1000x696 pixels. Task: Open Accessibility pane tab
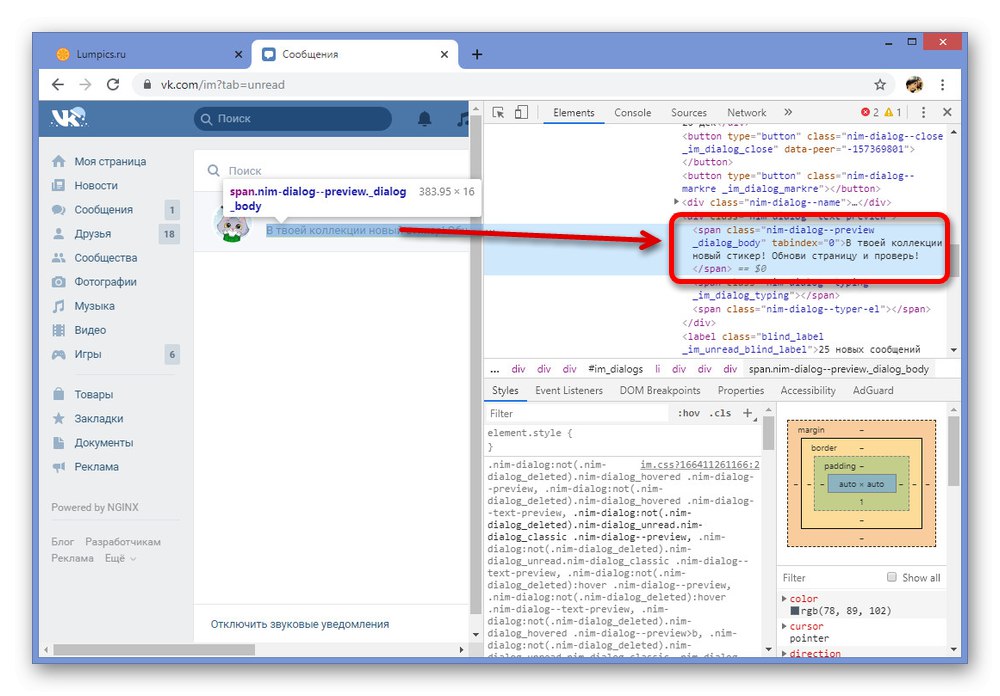(x=807, y=390)
